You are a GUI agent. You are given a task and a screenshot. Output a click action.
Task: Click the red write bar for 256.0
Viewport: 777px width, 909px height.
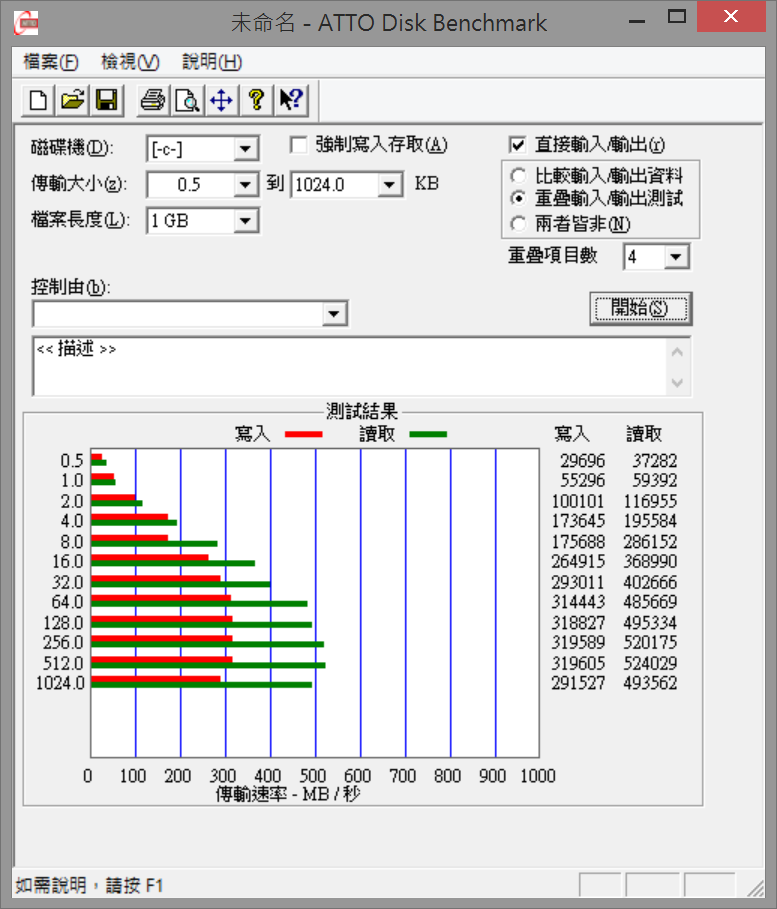(x=162, y=639)
